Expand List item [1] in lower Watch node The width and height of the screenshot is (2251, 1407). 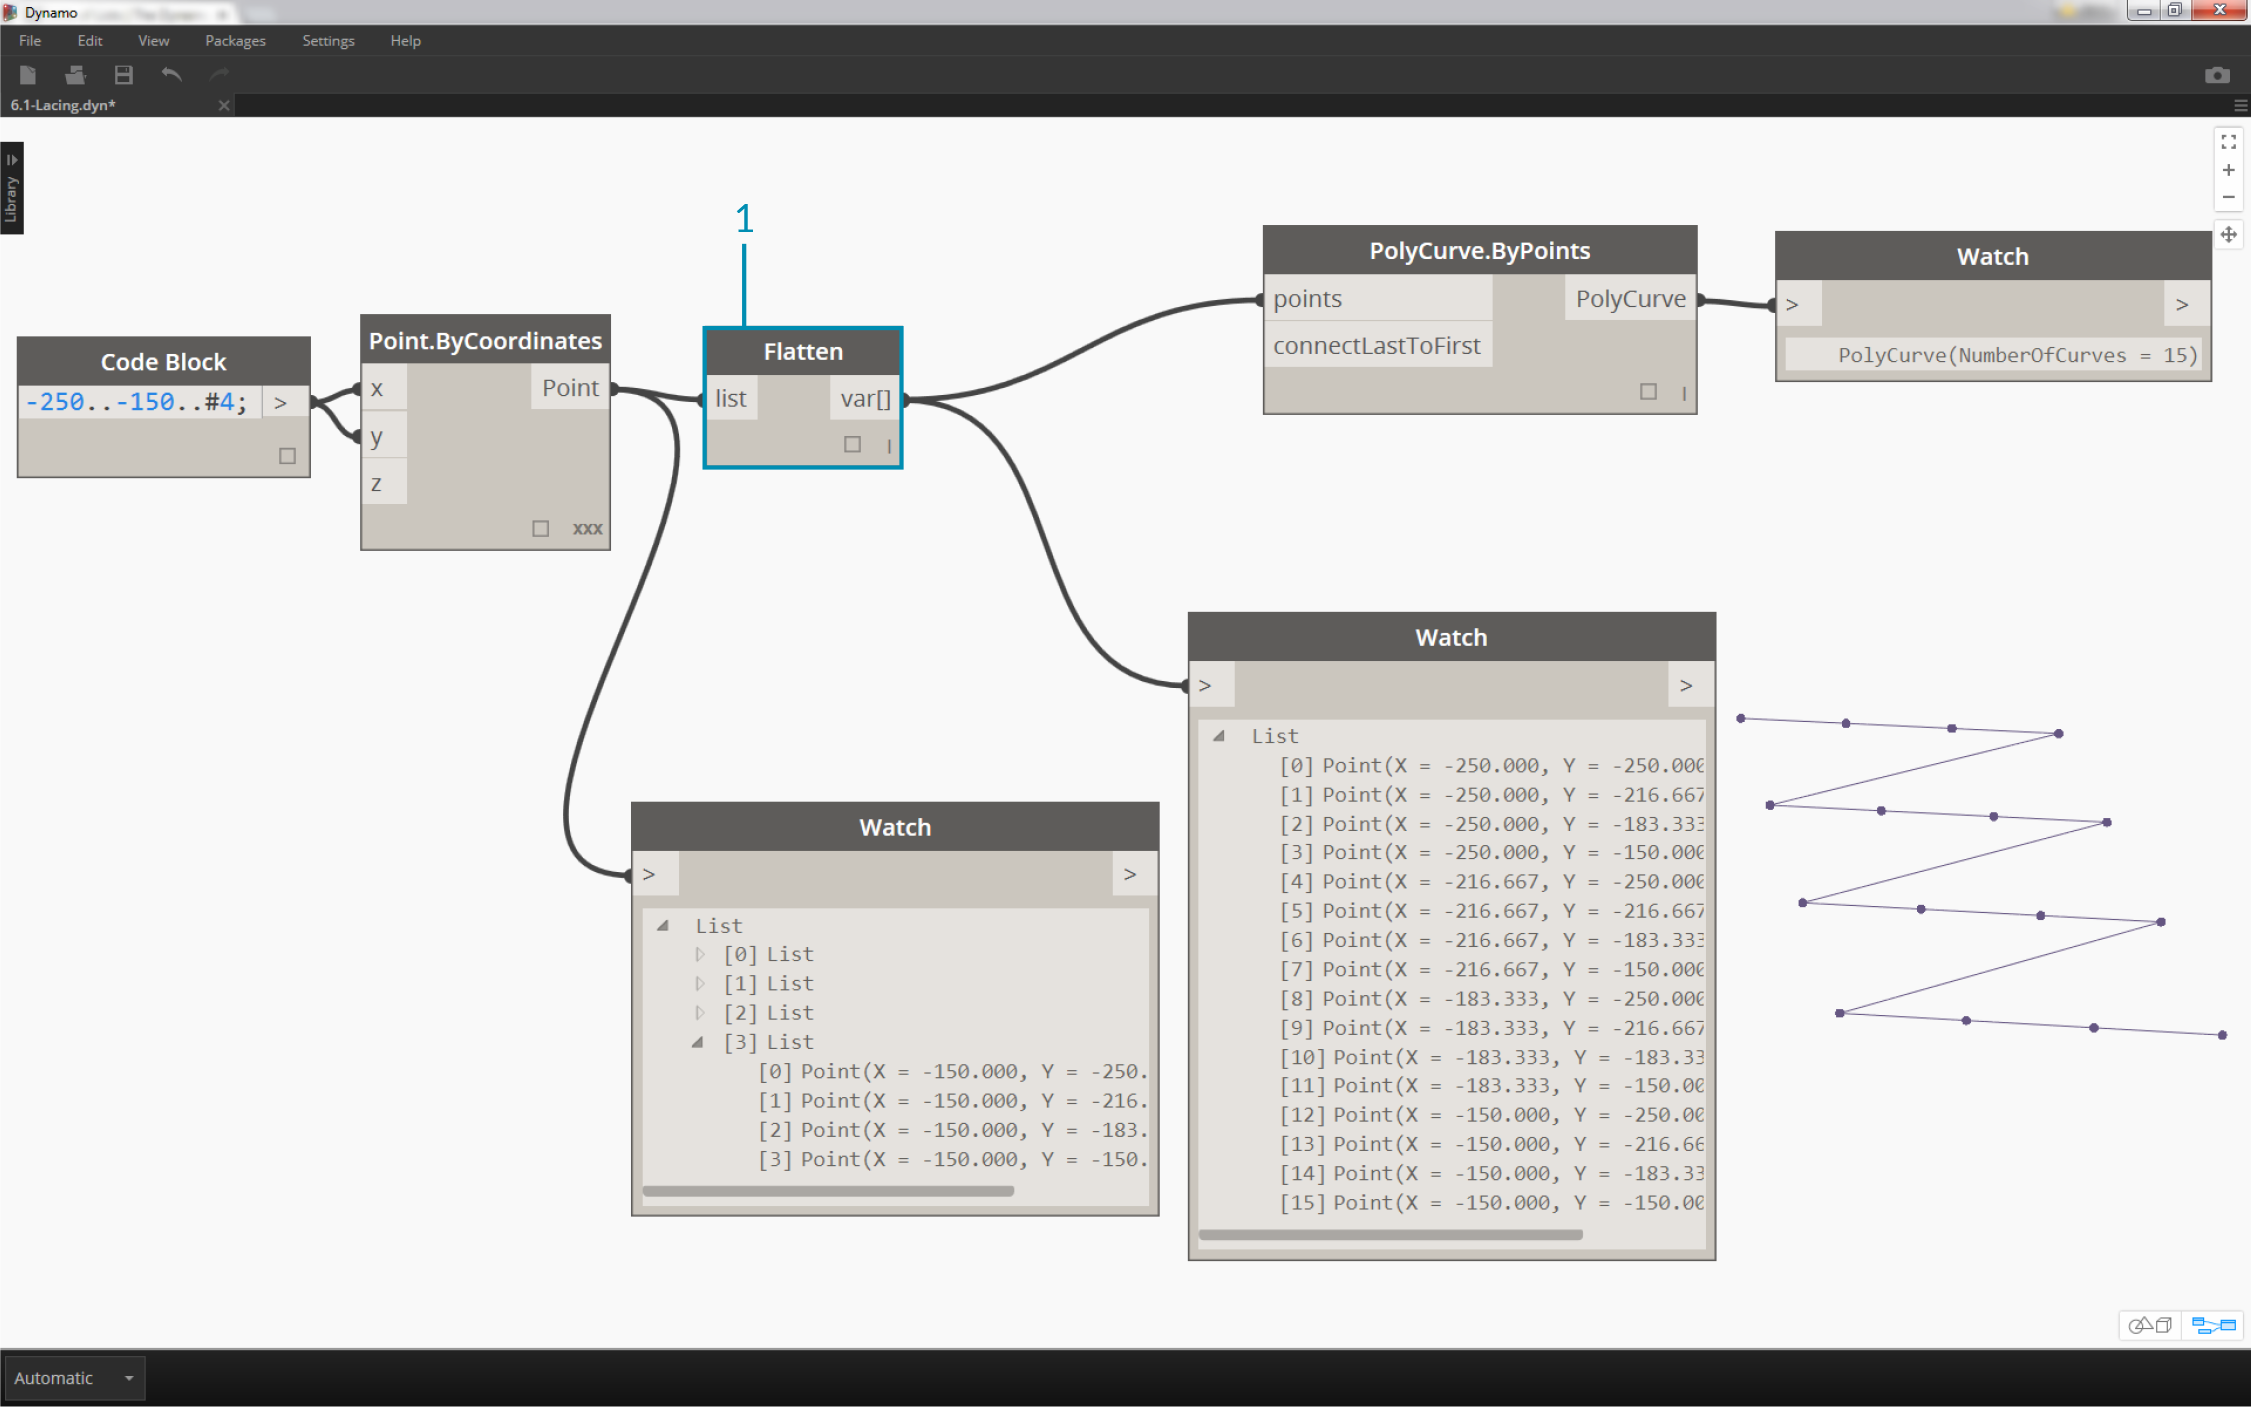pyautogui.click(x=695, y=984)
